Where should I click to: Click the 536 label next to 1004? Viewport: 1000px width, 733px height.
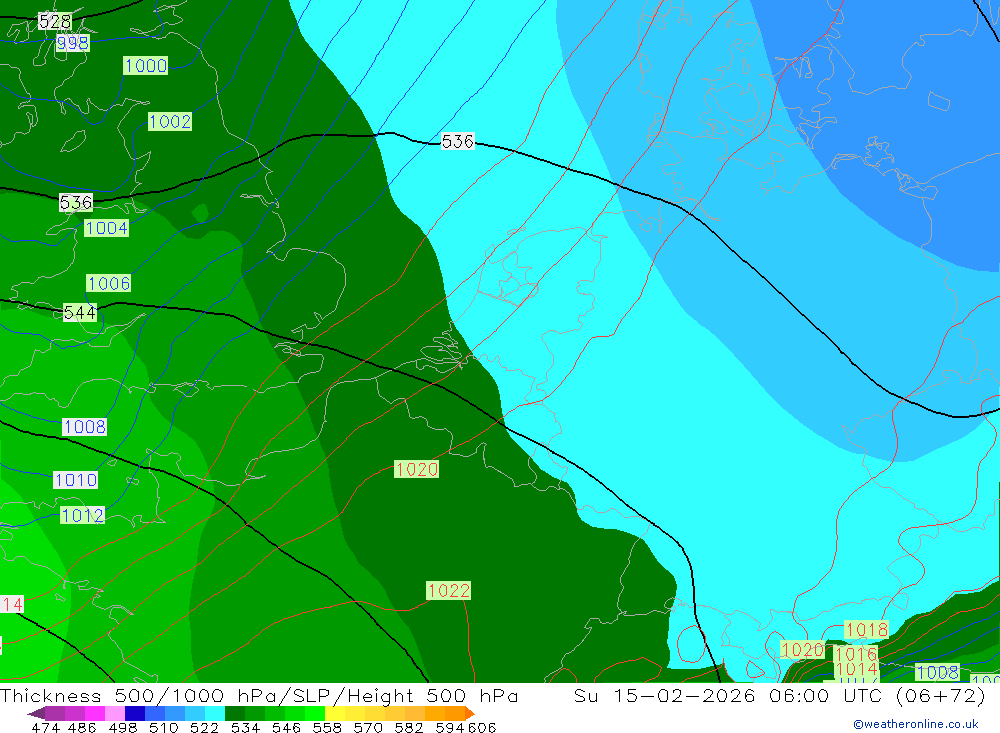pos(76,203)
